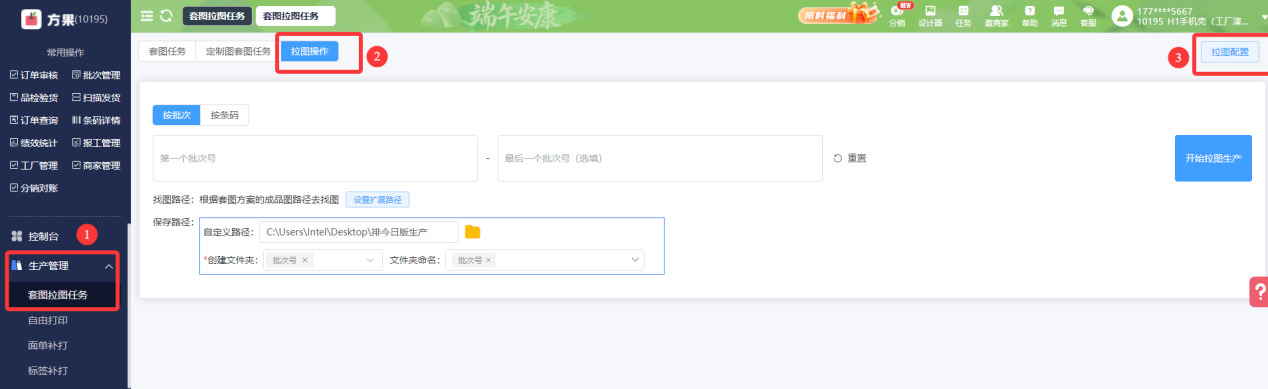Open 标签补打 in sidebar menu
Image resolution: width=1268 pixels, height=389 pixels.
pyautogui.click(x=48, y=370)
